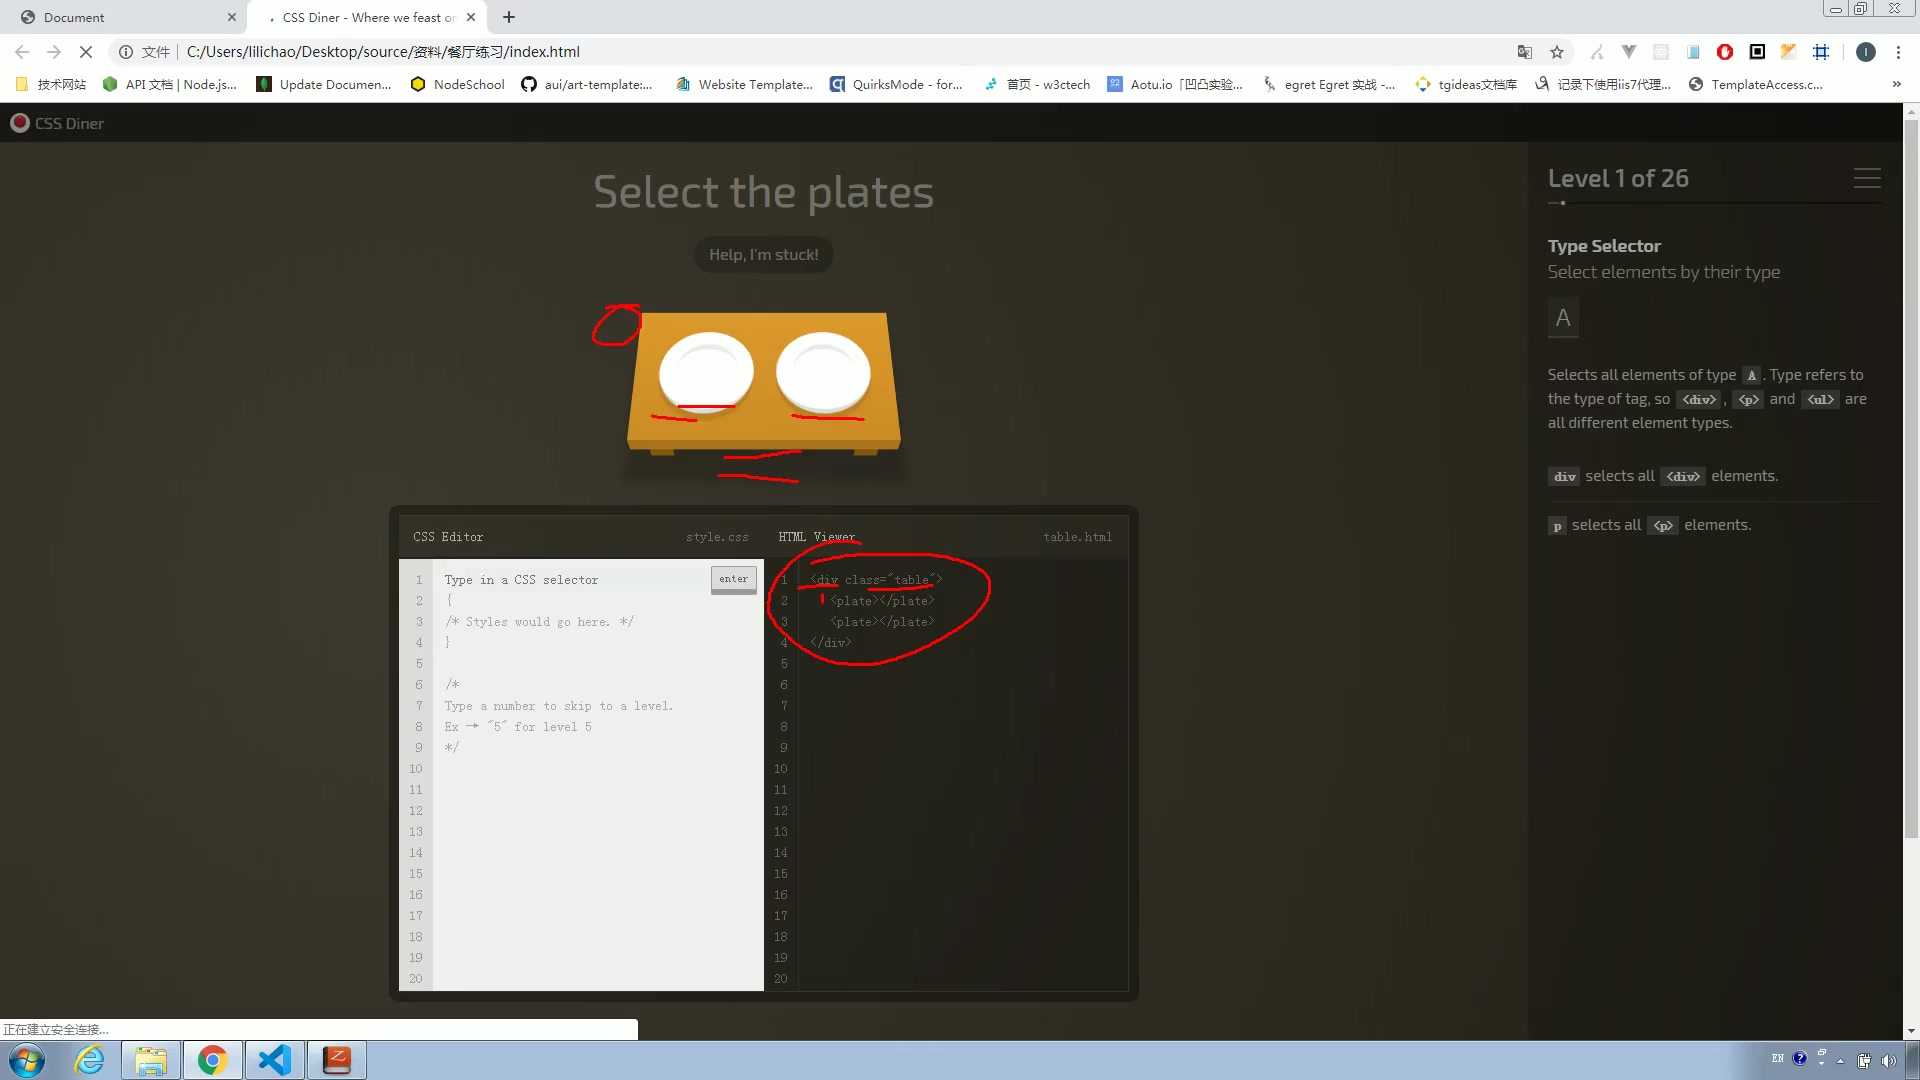Screen dimensions: 1920x1080
Task: Open Update Documen... bookmark
Action: click(x=324, y=84)
